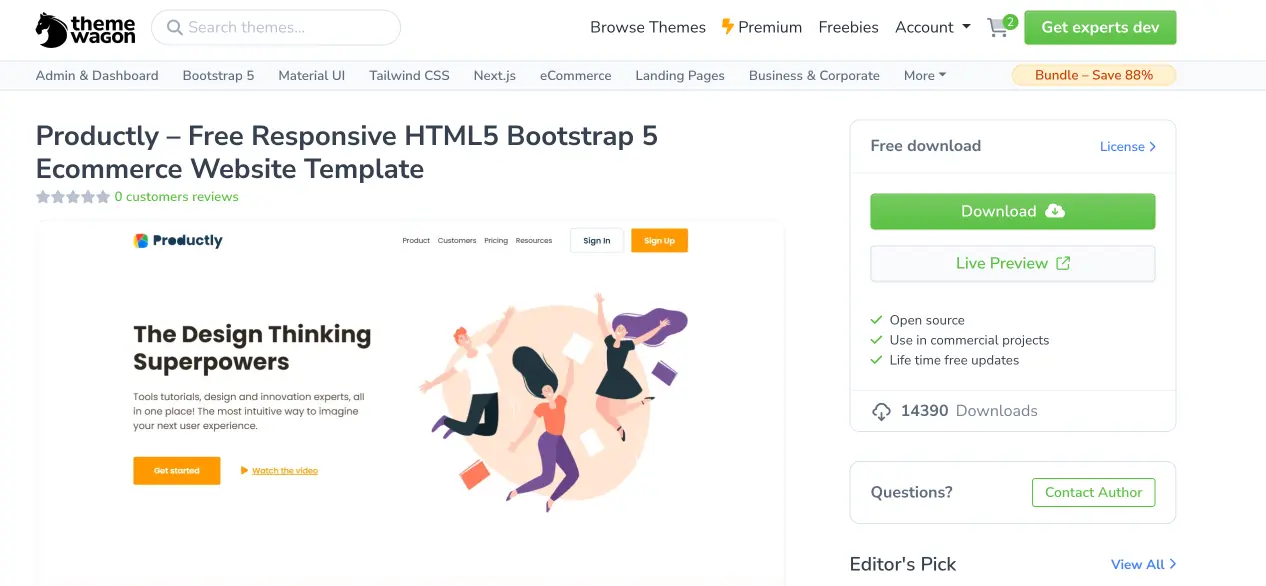Image resolution: width=1266 pixels, height=586 pixels.
Task: Open View All editor's picks
Action: coord(1144,564)
